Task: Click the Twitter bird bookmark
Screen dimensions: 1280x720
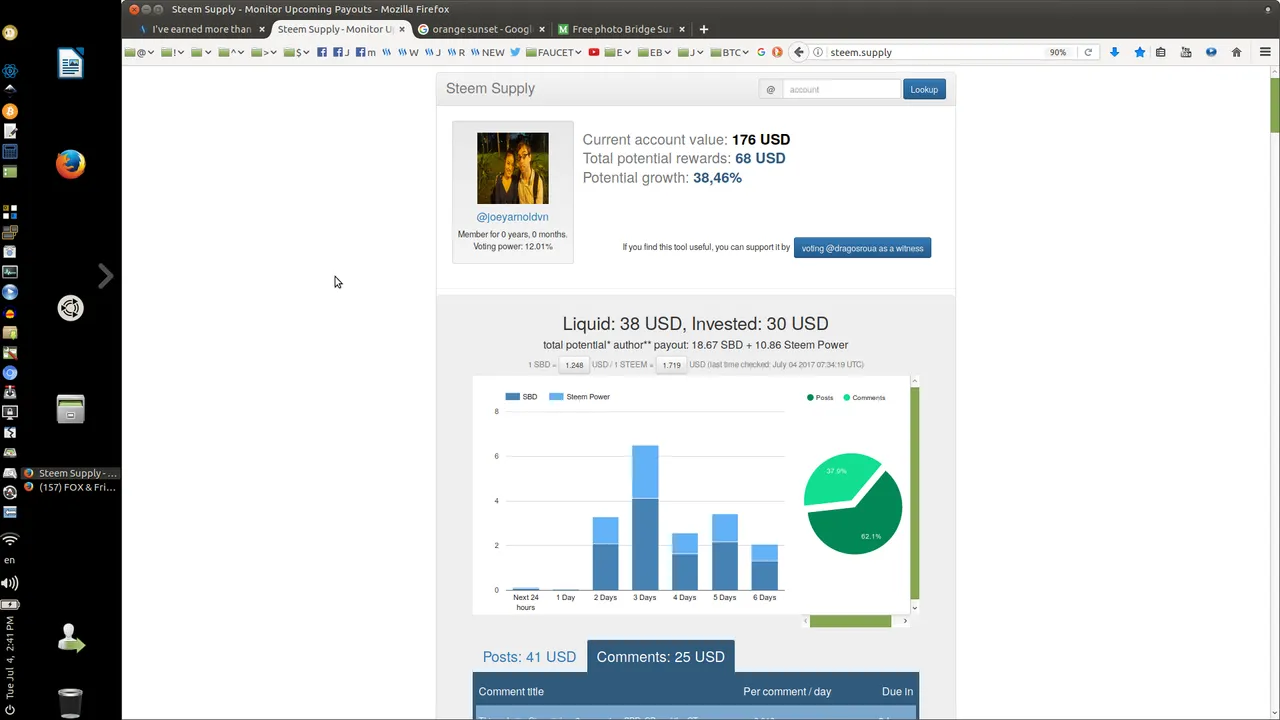Action: [515, 52]
